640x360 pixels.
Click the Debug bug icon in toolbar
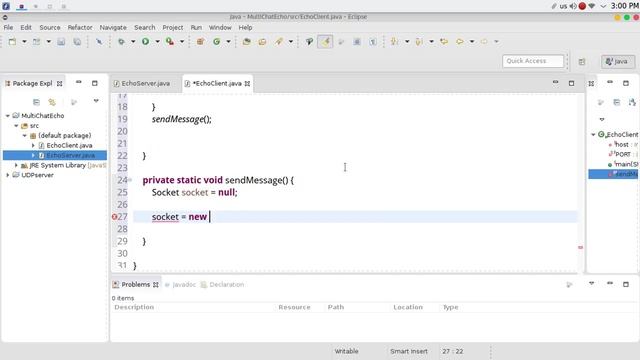click(x=121, y=42)
